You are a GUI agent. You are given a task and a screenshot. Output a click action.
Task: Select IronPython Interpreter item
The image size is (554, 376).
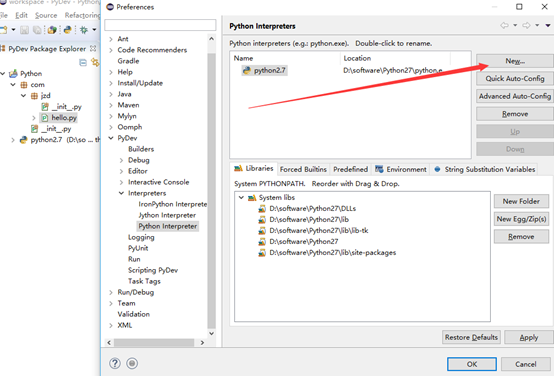pos(172,204)
